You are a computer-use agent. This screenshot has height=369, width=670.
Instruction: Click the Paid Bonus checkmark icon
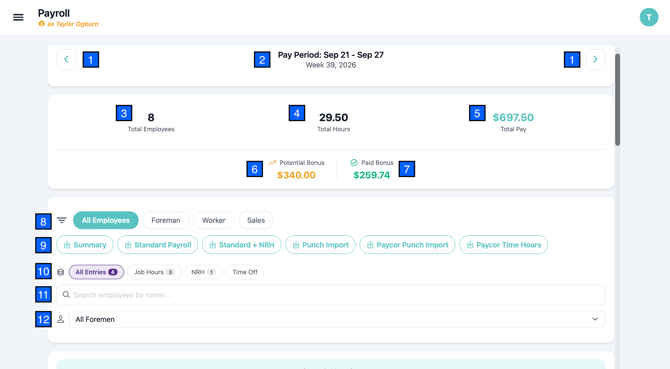[354, 163]
